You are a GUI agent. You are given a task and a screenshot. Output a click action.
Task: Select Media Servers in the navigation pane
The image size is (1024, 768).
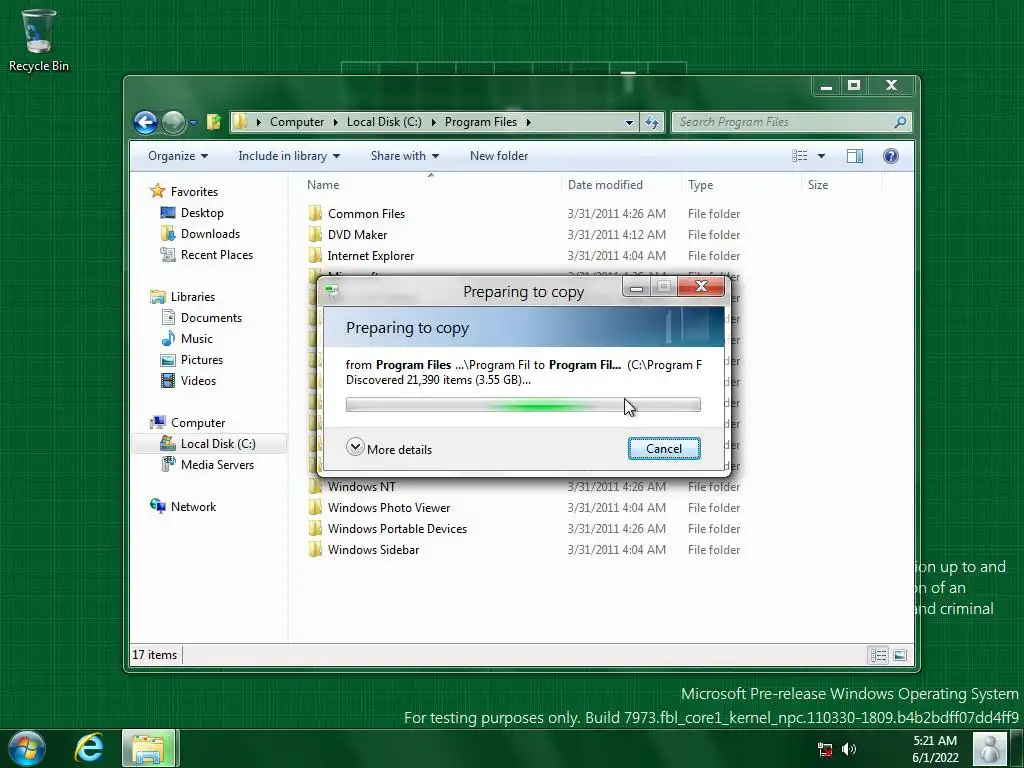tap(217, 464)
